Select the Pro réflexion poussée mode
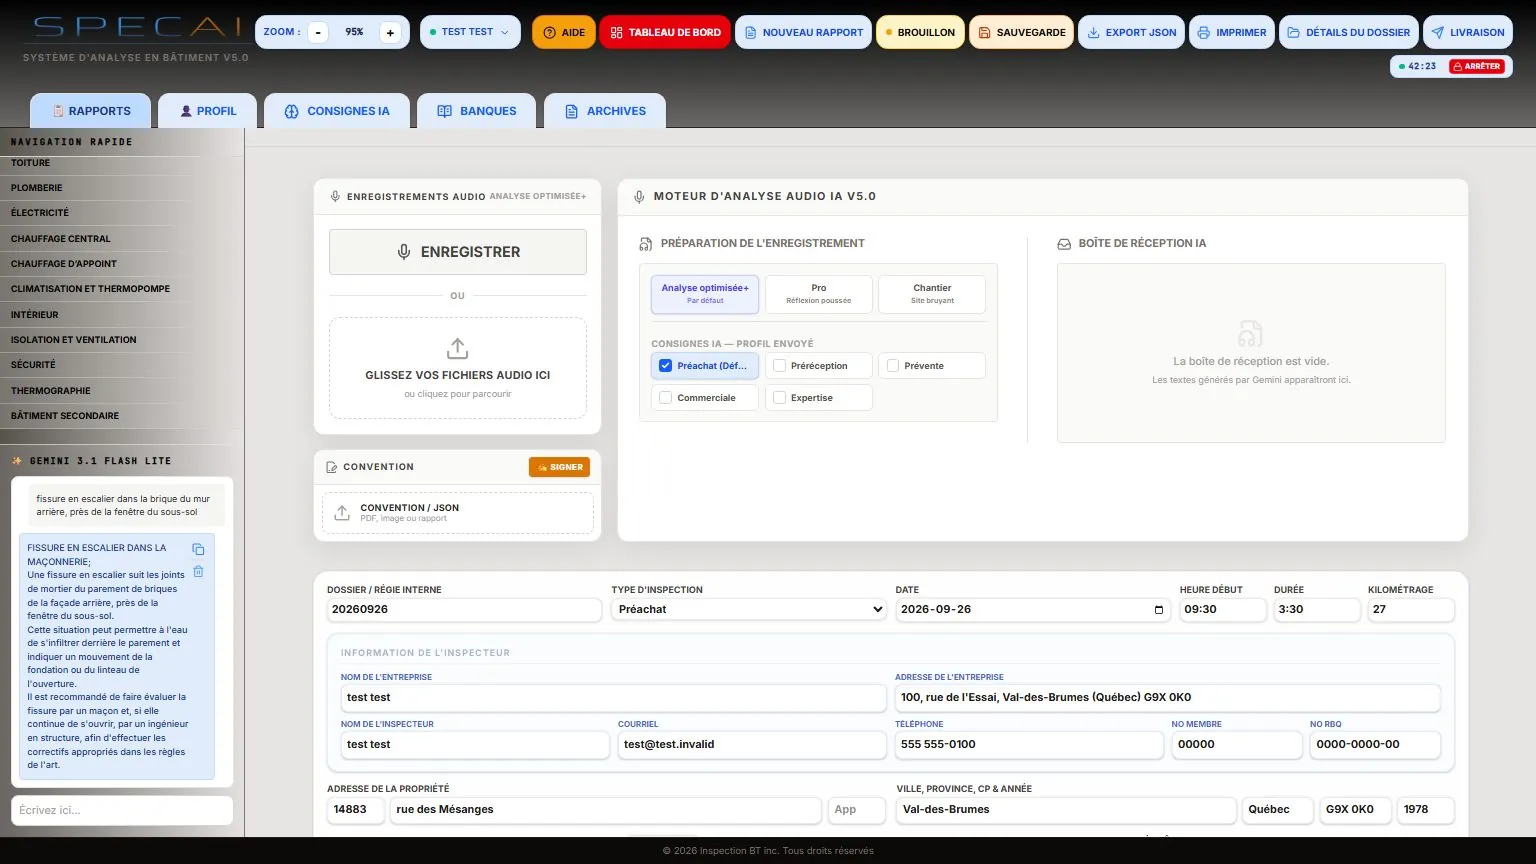1536x864 pixels. point(819,294)
